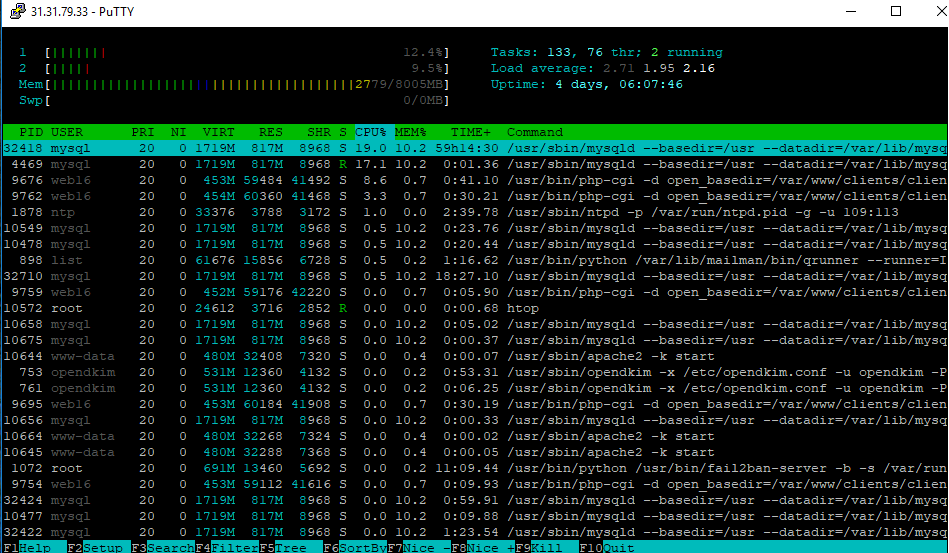The width and height of the screenshot is (949, 553).
Task: Click the PRI column header
Action: [x=143, y=132]
